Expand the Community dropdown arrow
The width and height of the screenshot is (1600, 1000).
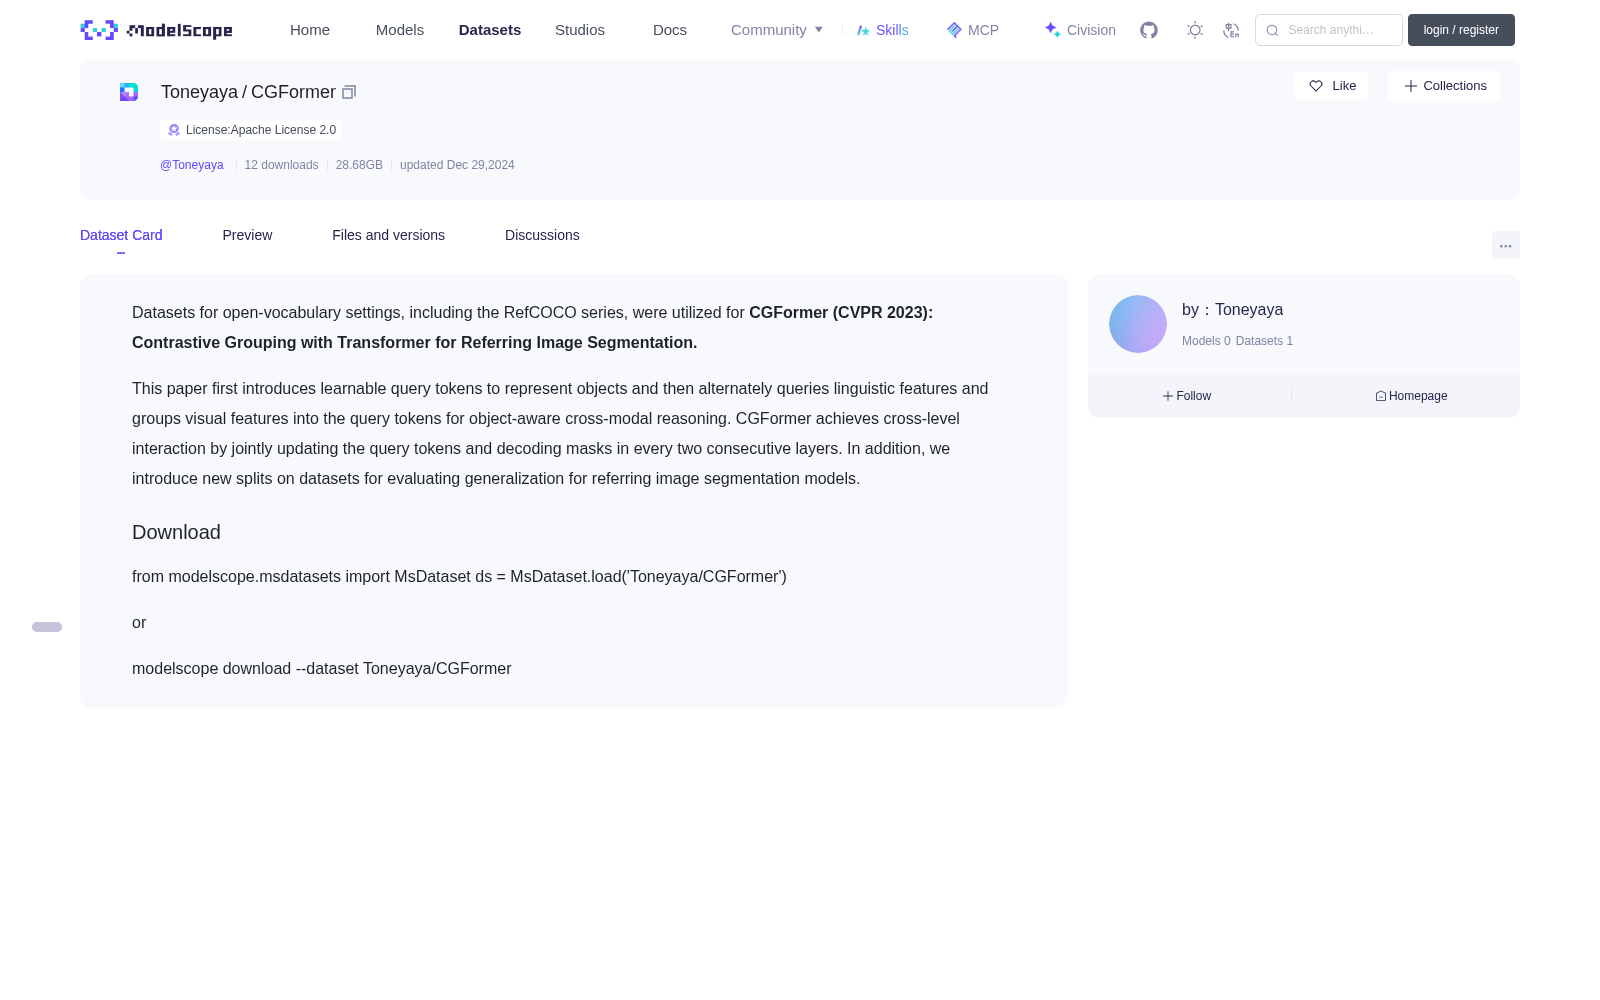point(819,30)
